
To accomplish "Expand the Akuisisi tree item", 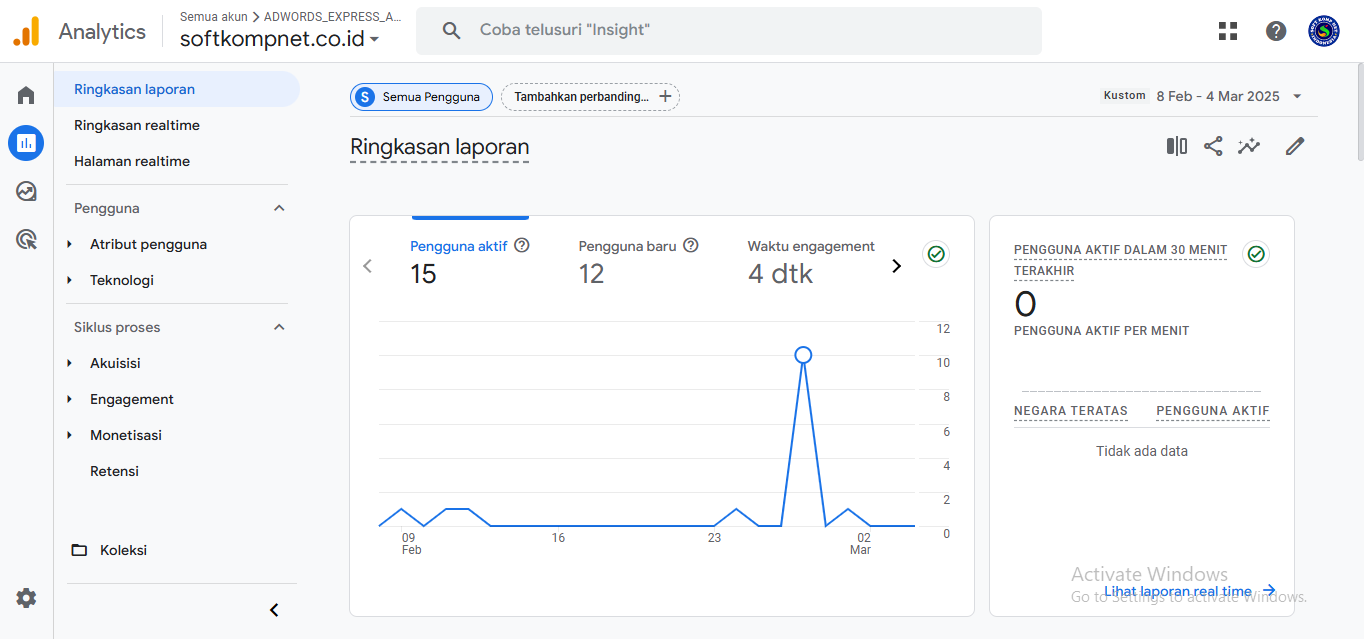I will click(x=70, y=363).
